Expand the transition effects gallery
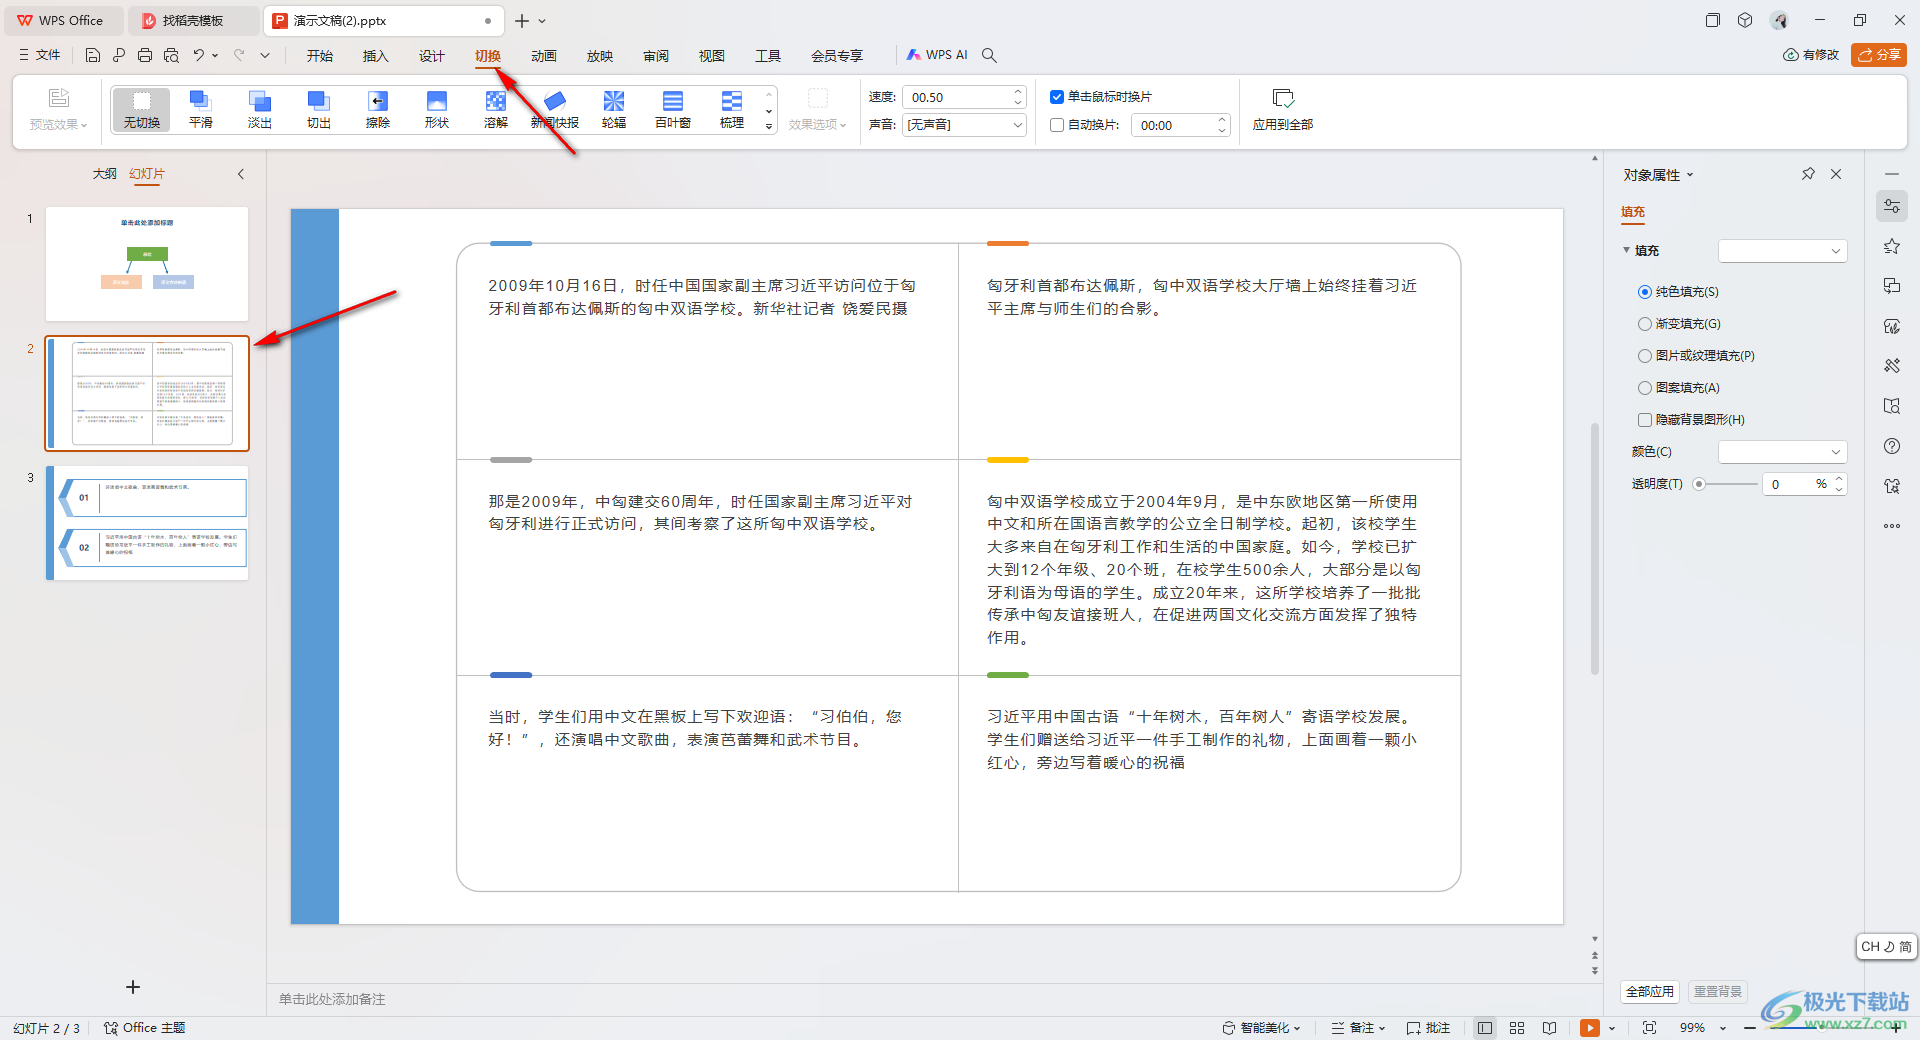Screen dimensions: 1920x1040 769,127
